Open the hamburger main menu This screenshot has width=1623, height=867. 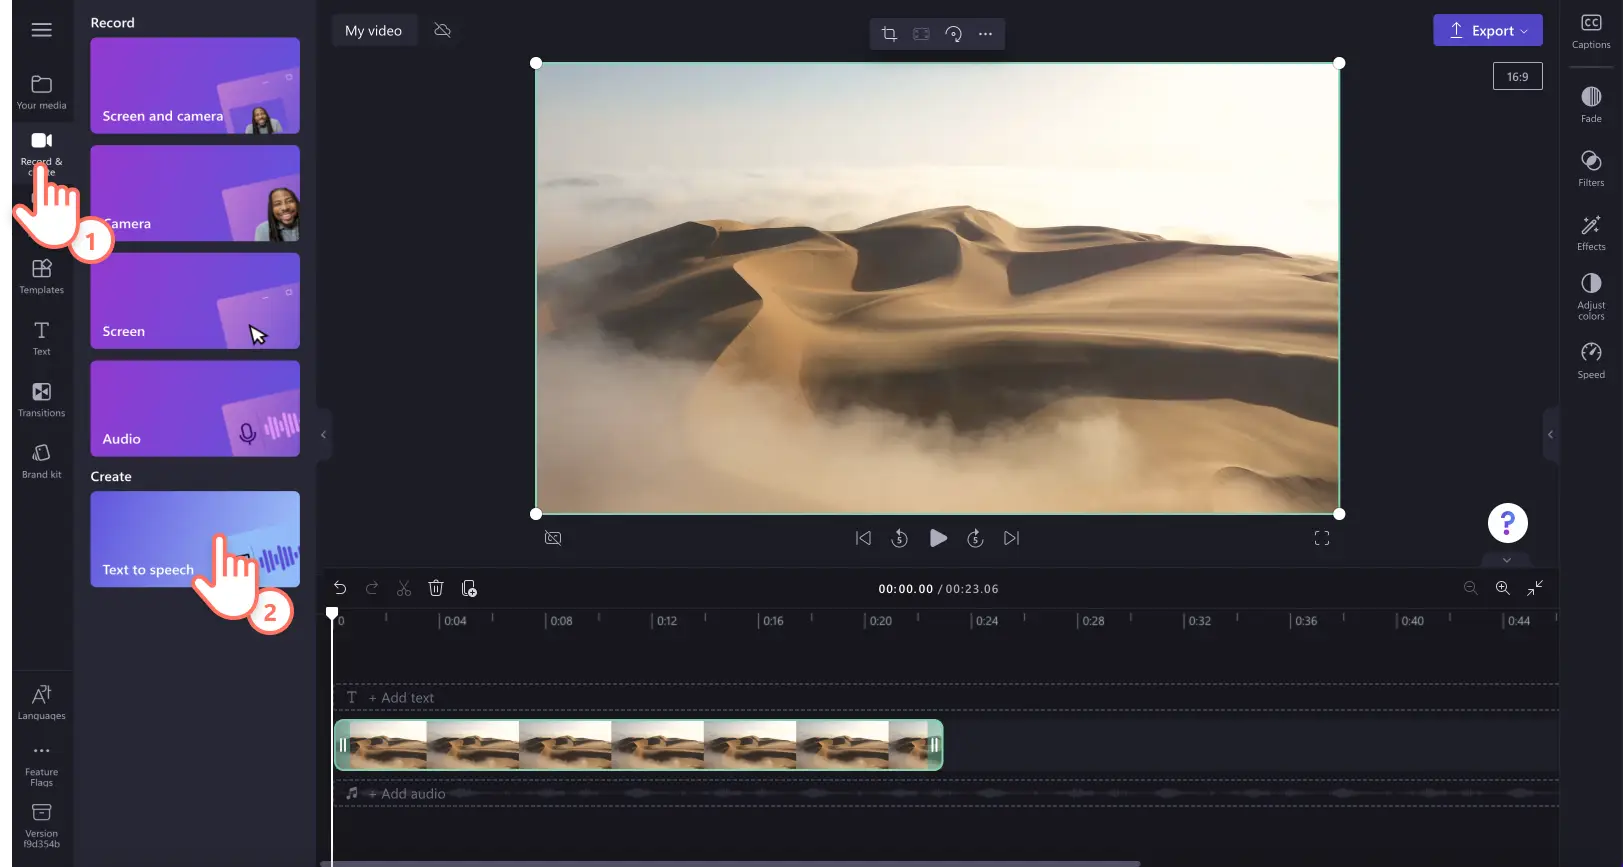pyautogui.click(x=41, y=30)
